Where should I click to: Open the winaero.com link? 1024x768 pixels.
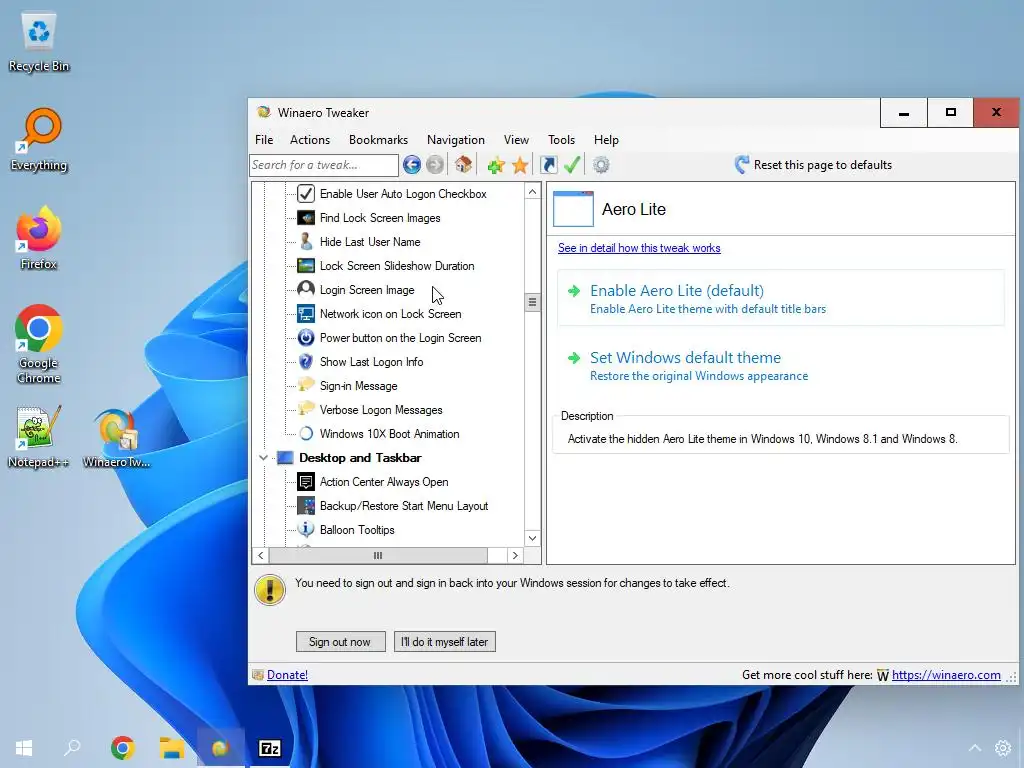click(946, 675)
